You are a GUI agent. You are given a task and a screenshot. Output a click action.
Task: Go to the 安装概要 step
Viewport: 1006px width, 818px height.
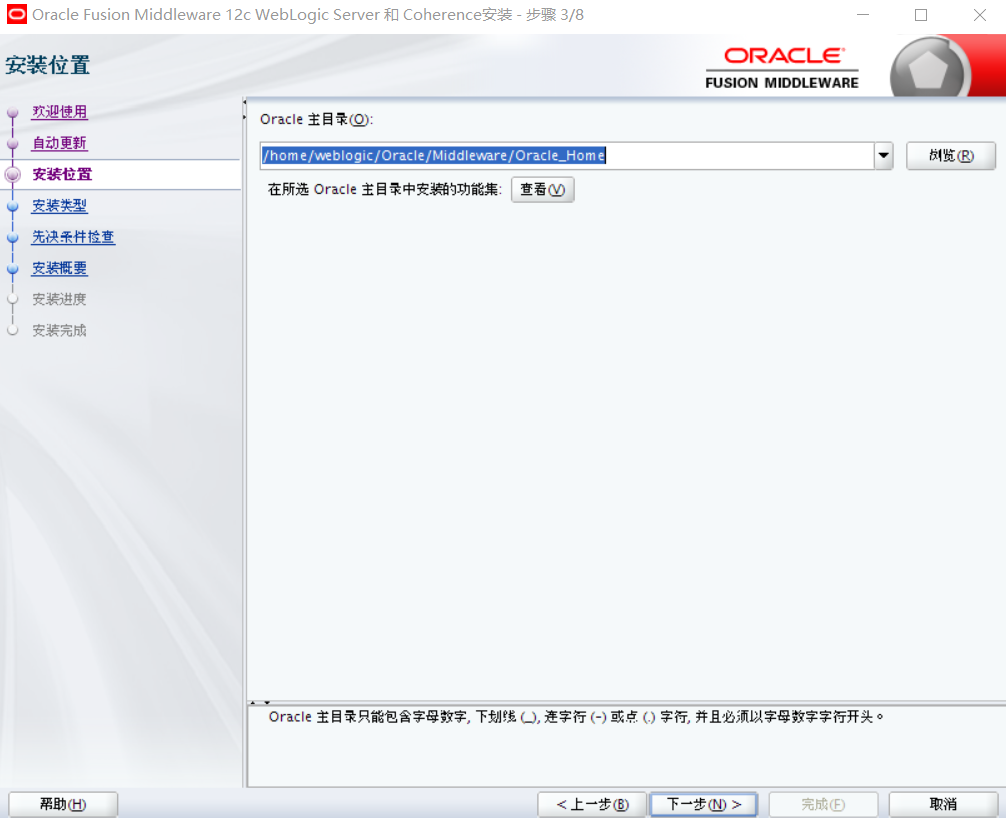[58, 268]
